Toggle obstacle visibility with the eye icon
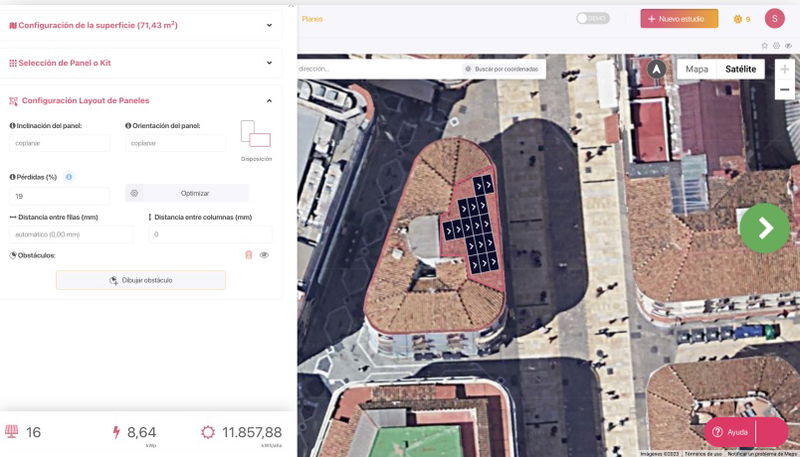Screen dimensions: 800x457 click(264, 255)
